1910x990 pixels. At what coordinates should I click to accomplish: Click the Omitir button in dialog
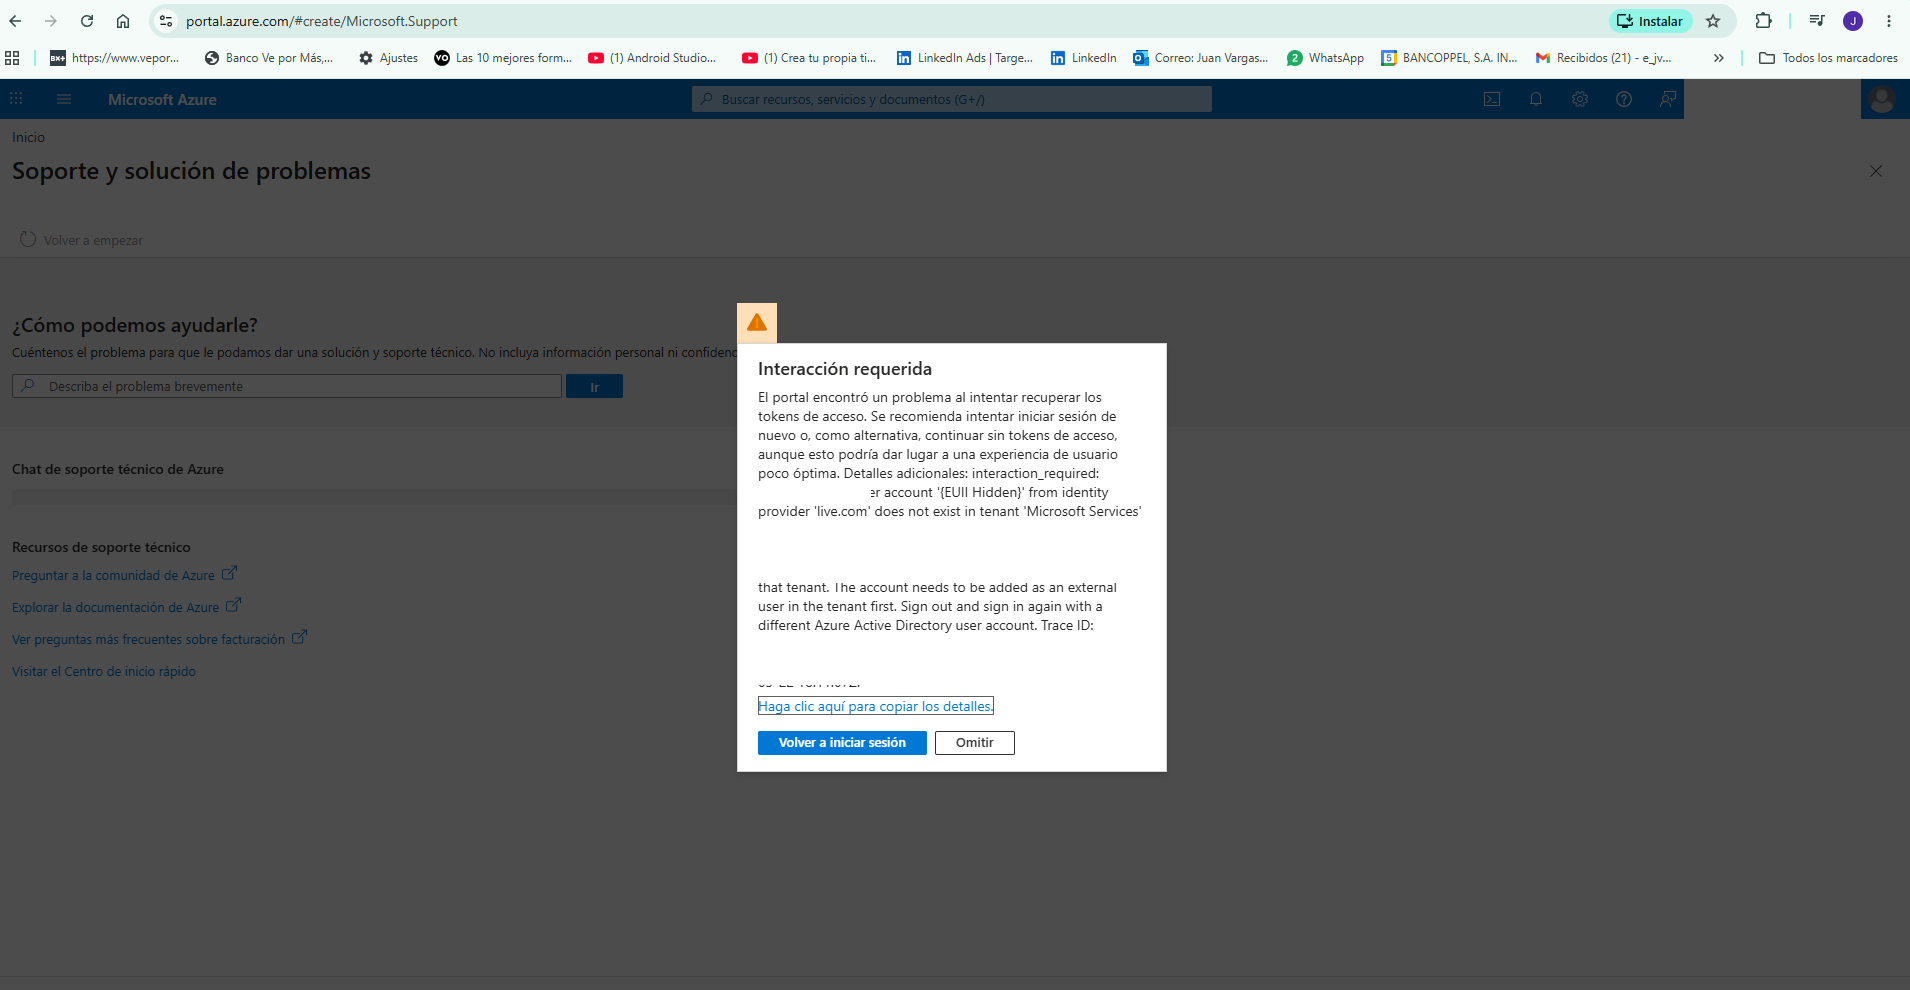[x=975, y=743]
